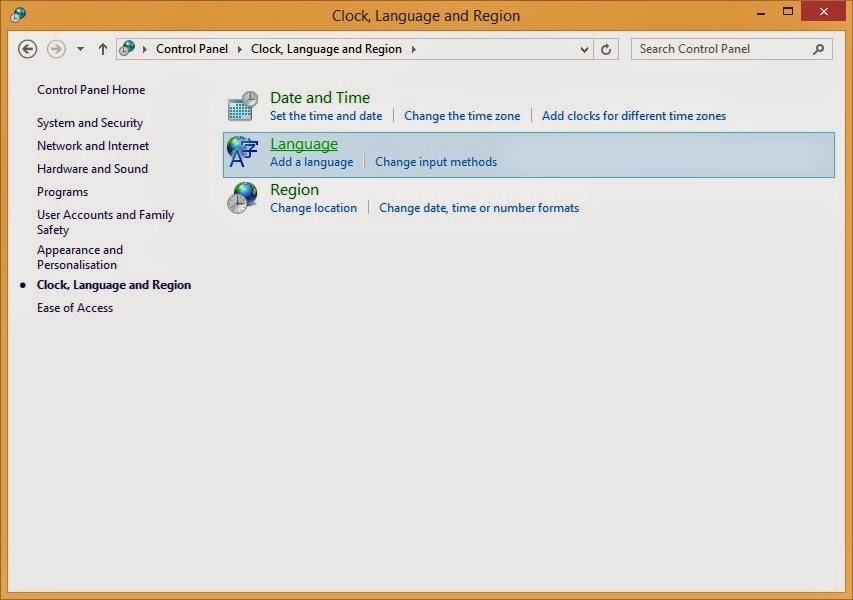This screenshot has height=600, width=853.
Task: Refresh the page with the refresh icon
Action: point(605,48)
